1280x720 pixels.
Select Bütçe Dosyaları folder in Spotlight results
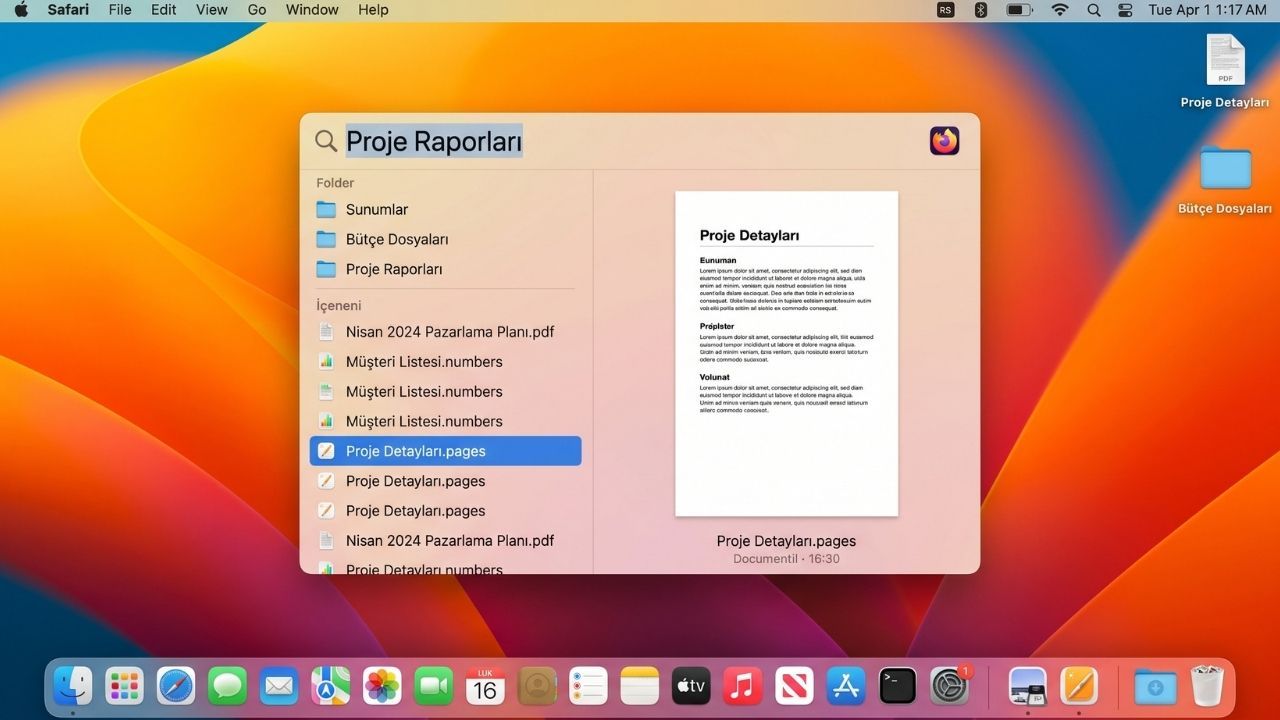[445, 239]
